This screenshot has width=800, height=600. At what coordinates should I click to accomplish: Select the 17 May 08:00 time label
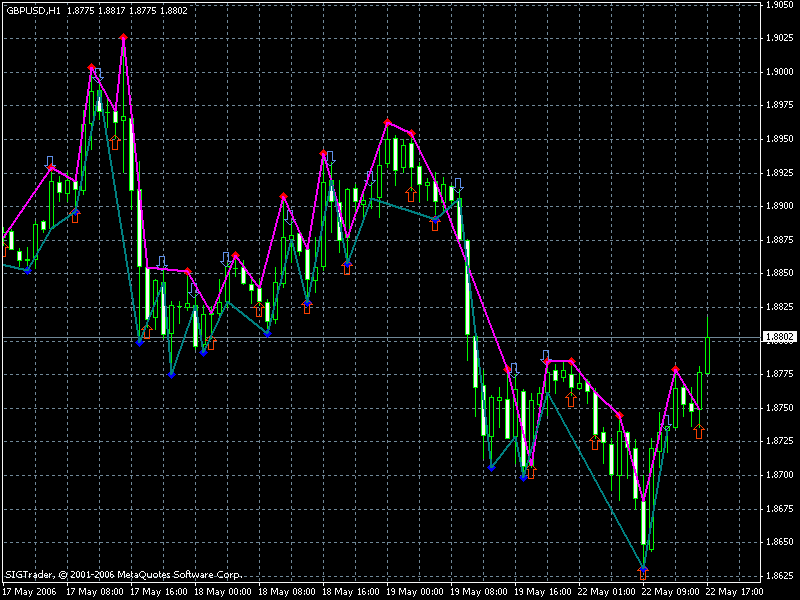click(94, 592)
